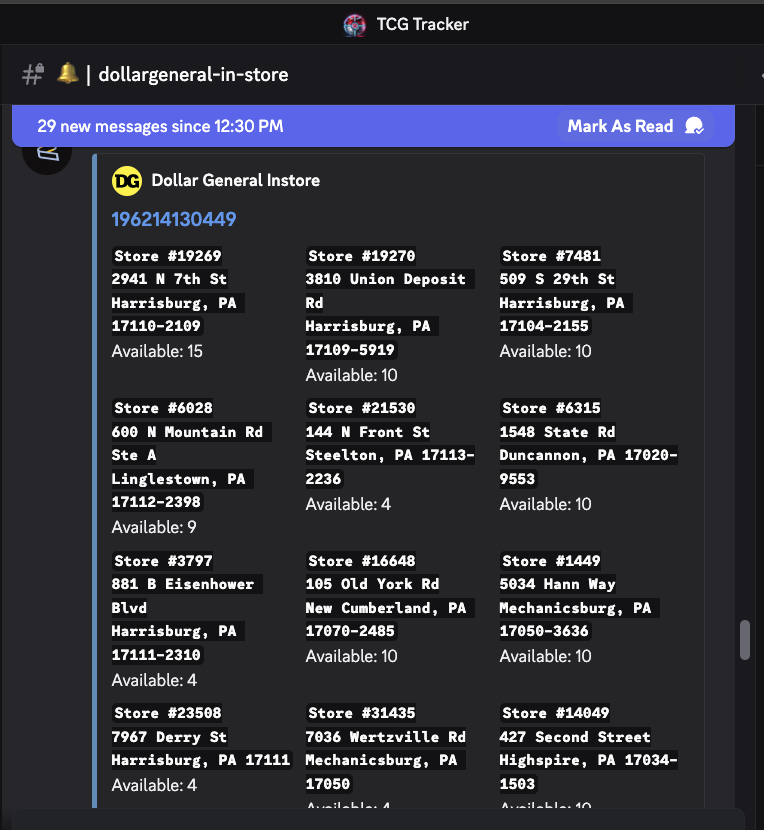The image size is (764, 830).
Task: Select Store #6315 heading
Action: click(551, 408)
